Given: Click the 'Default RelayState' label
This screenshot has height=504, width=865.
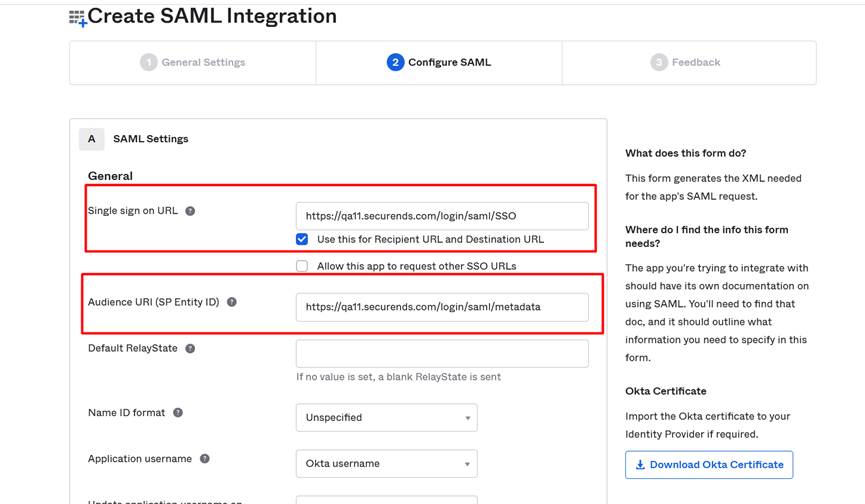Looking at the screenshot, I should 133,348.
